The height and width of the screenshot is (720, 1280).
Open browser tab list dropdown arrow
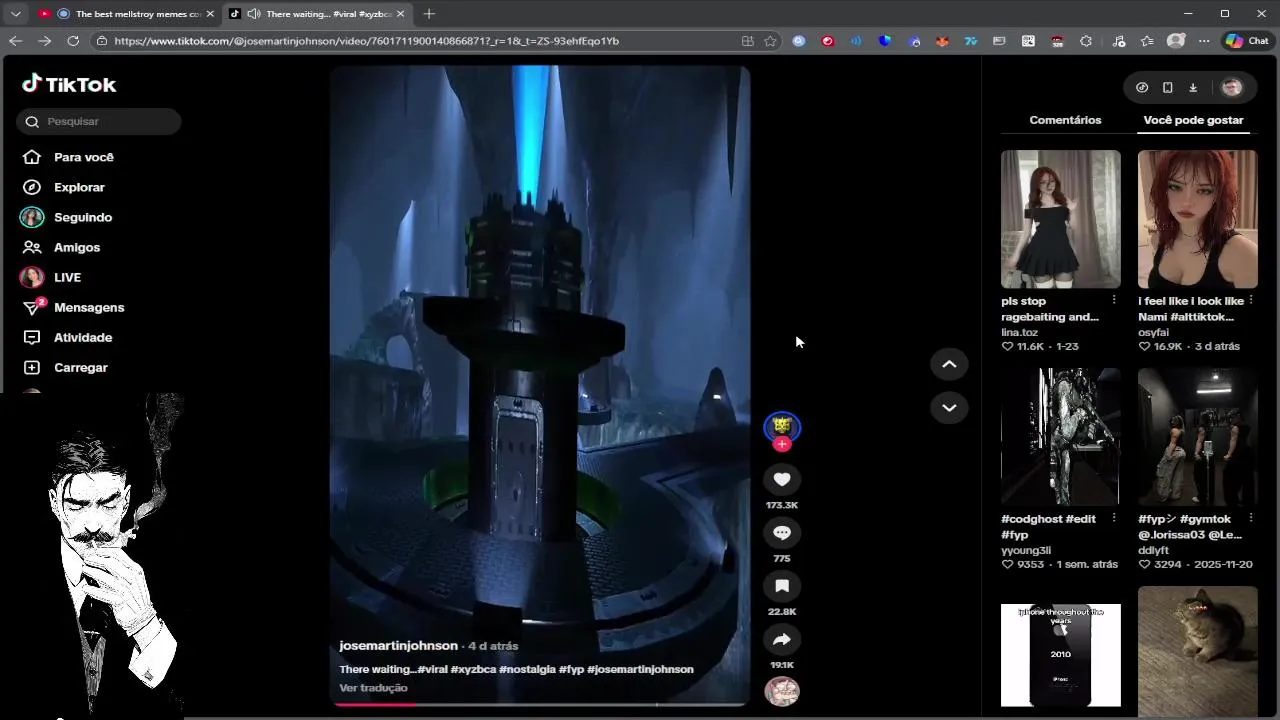coord(15,14)
